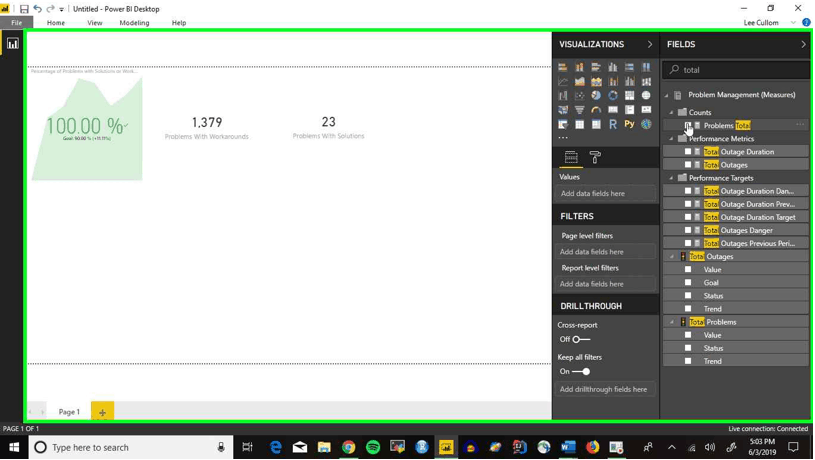The image size is (815, 460).
Task: Select the Matrix visualization
Action: [x=596, y=124]
